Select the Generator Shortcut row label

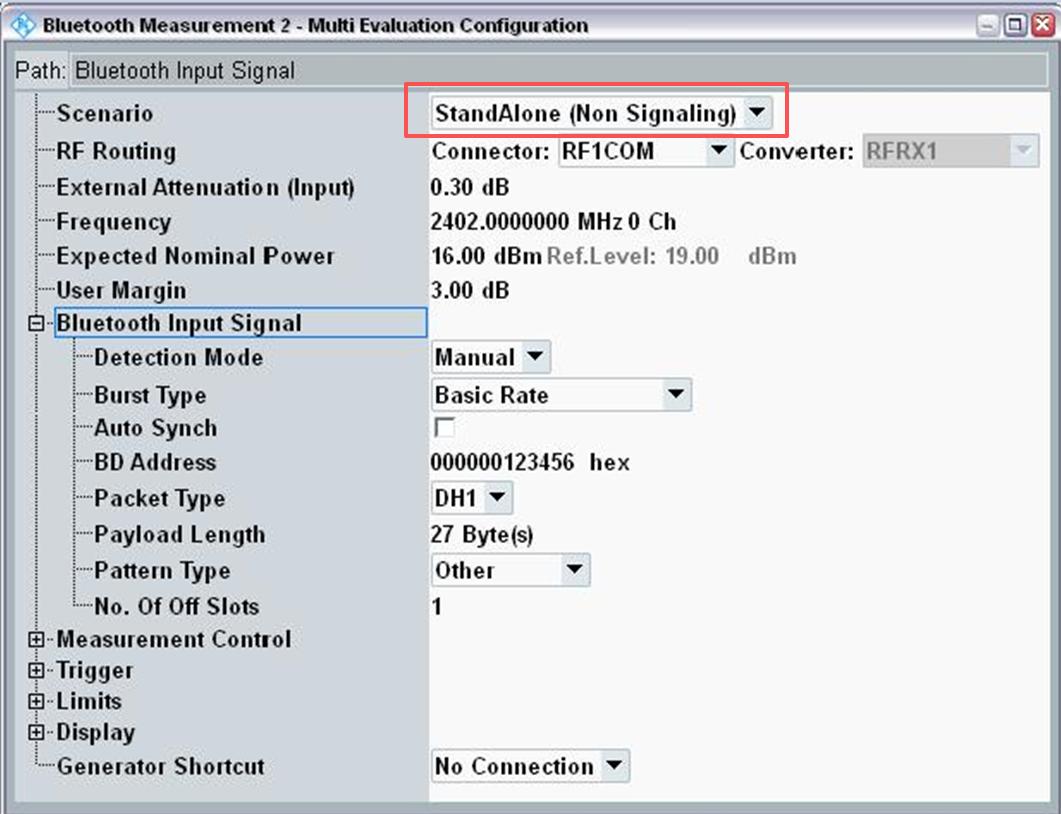coord(160,766)
